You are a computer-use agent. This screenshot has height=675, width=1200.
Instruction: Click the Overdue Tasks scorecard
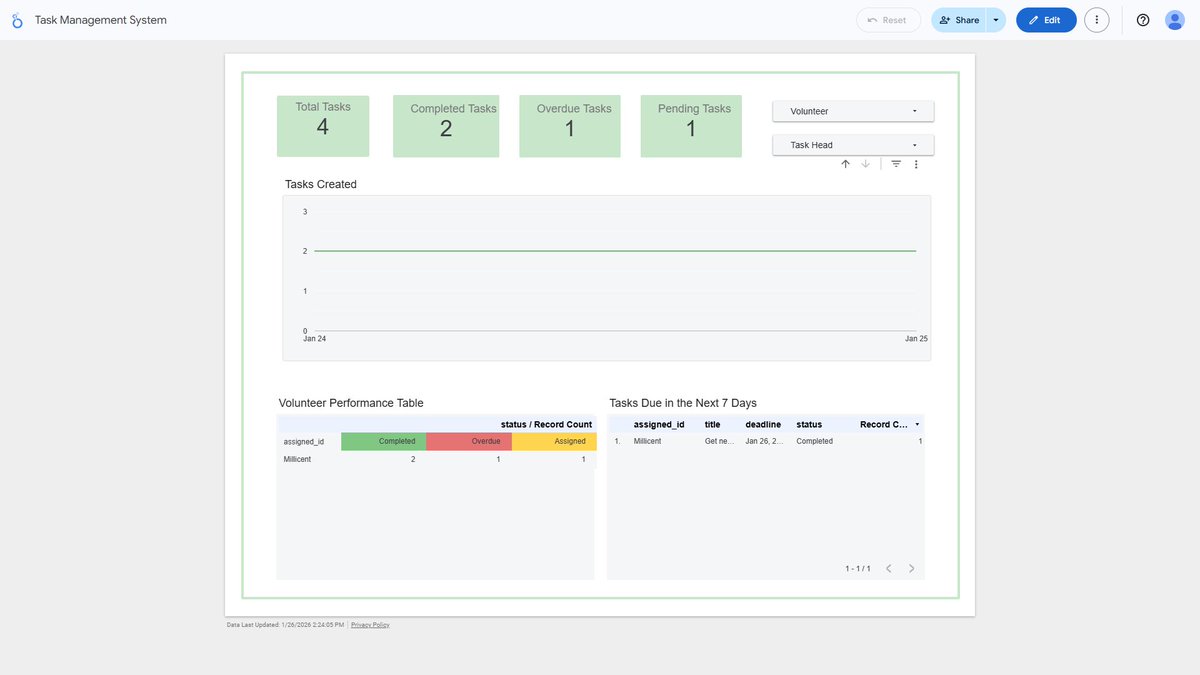pos(570,126)
